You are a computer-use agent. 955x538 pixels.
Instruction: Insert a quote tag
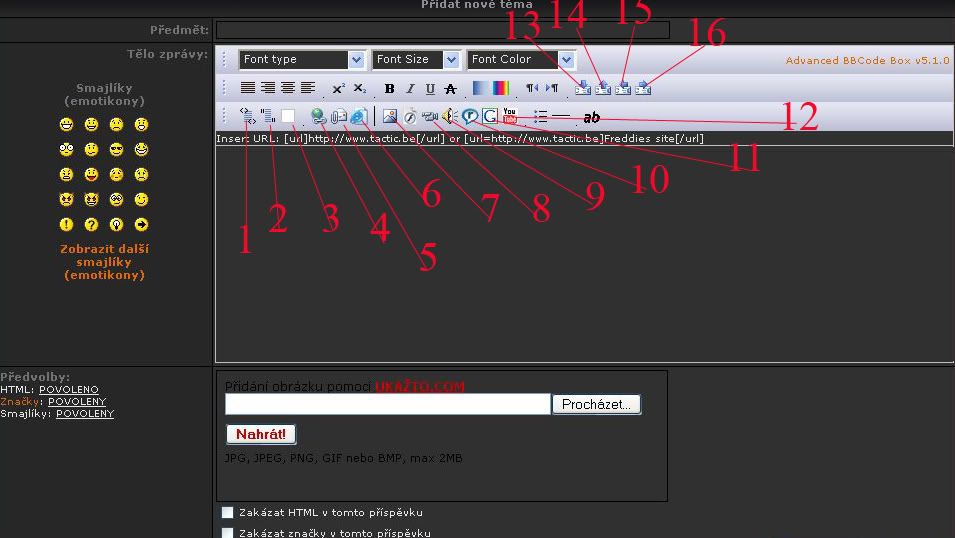coord(267,116)
